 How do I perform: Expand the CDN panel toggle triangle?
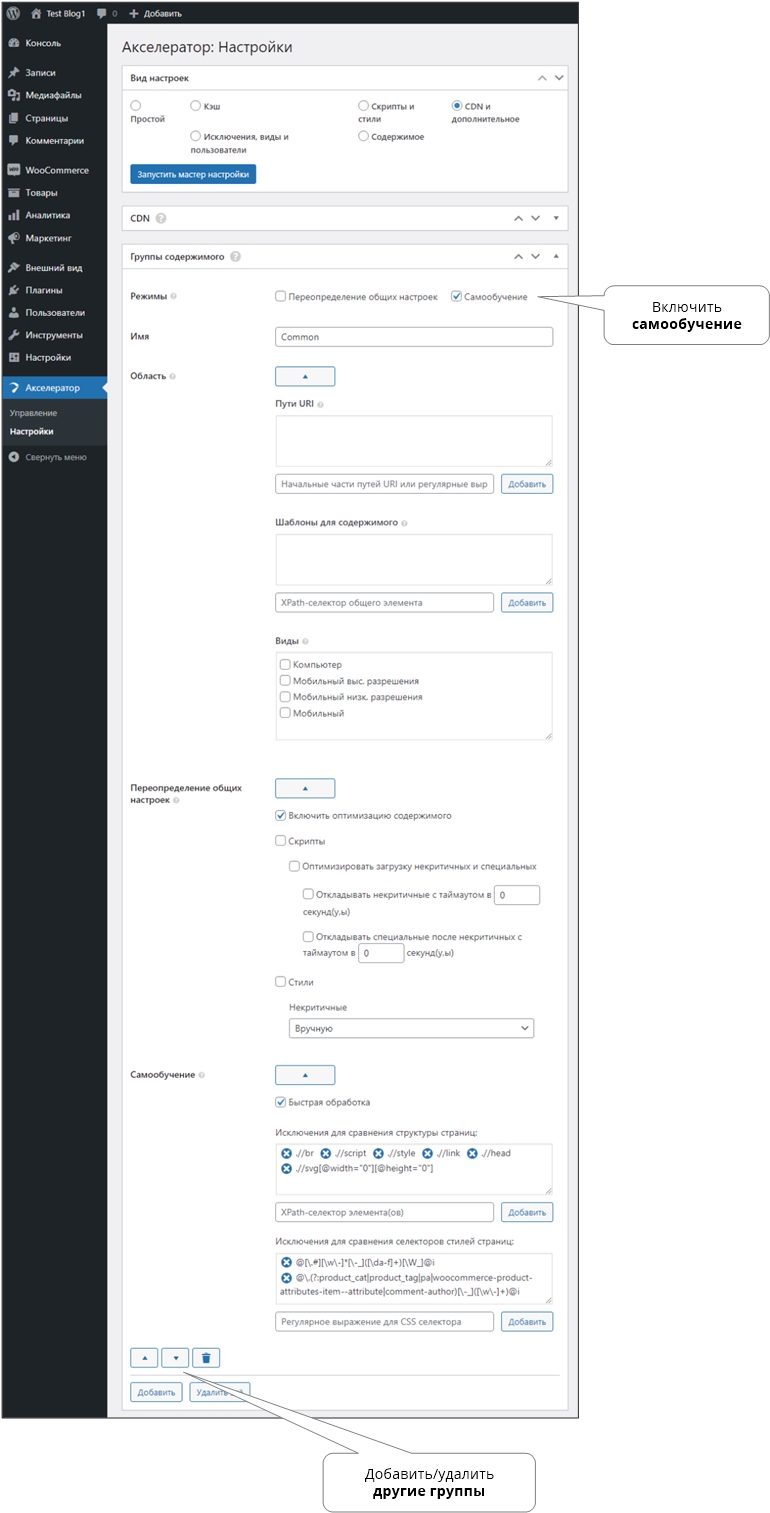pos(556,218)
